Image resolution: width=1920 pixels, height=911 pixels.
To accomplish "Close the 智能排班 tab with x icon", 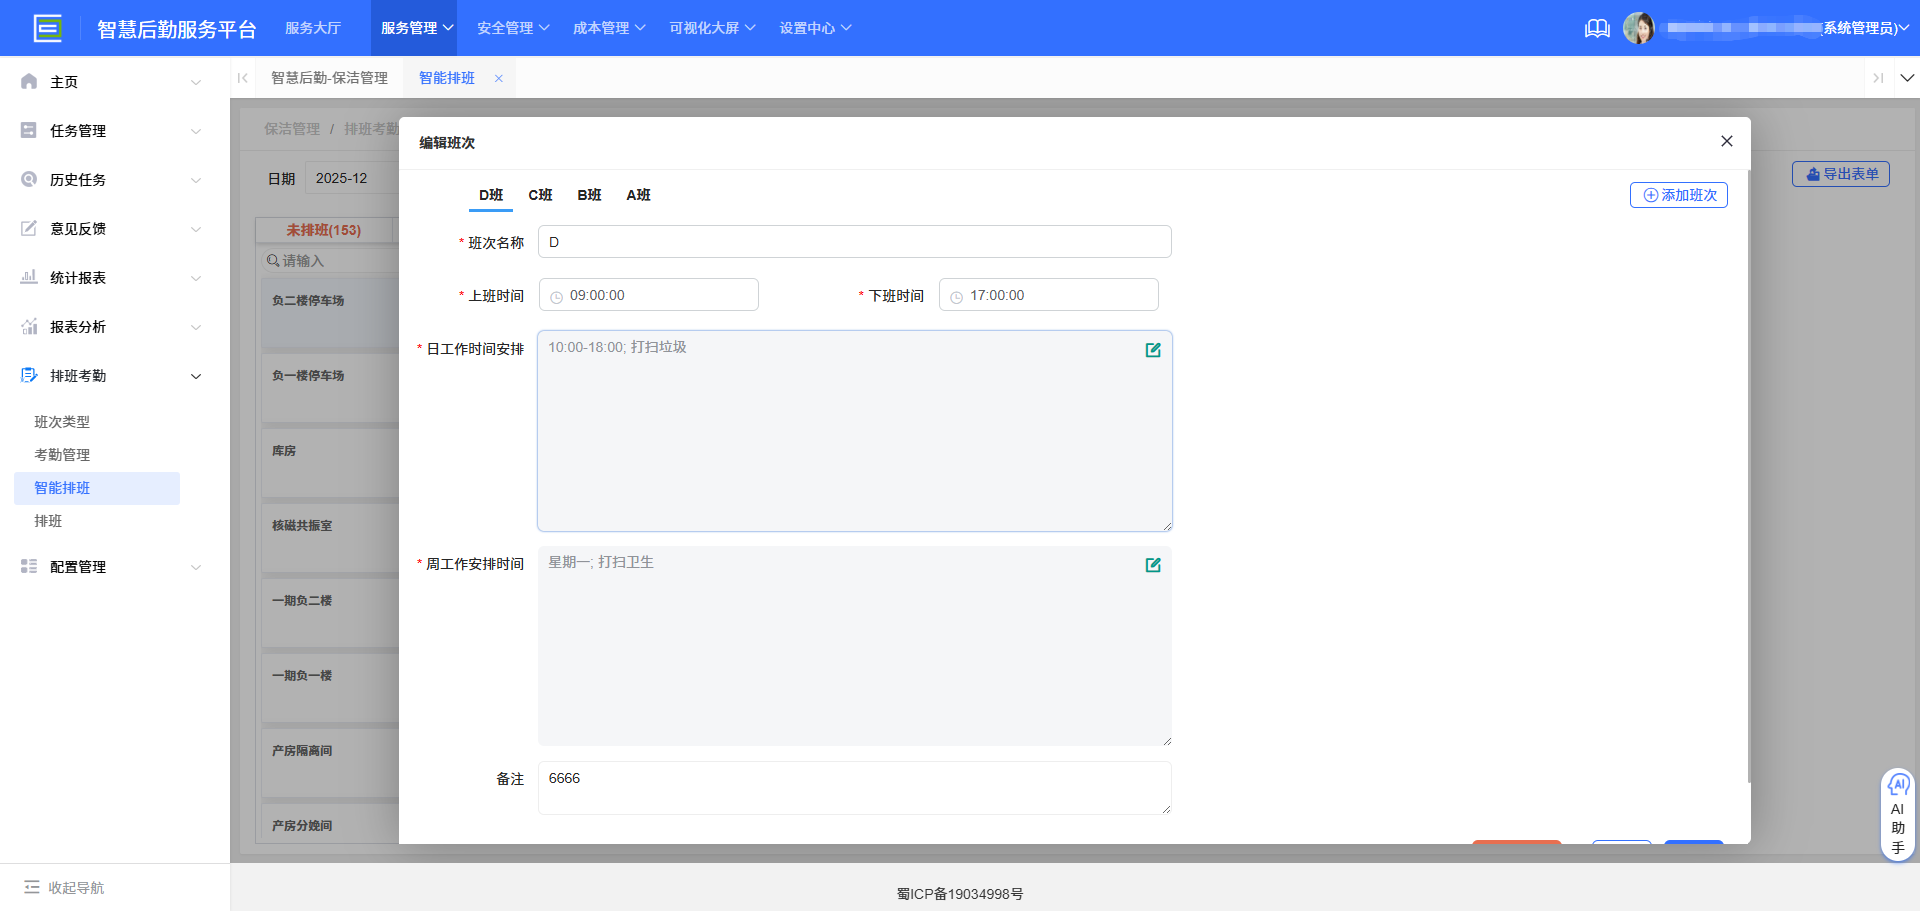I will click(499, 78).
